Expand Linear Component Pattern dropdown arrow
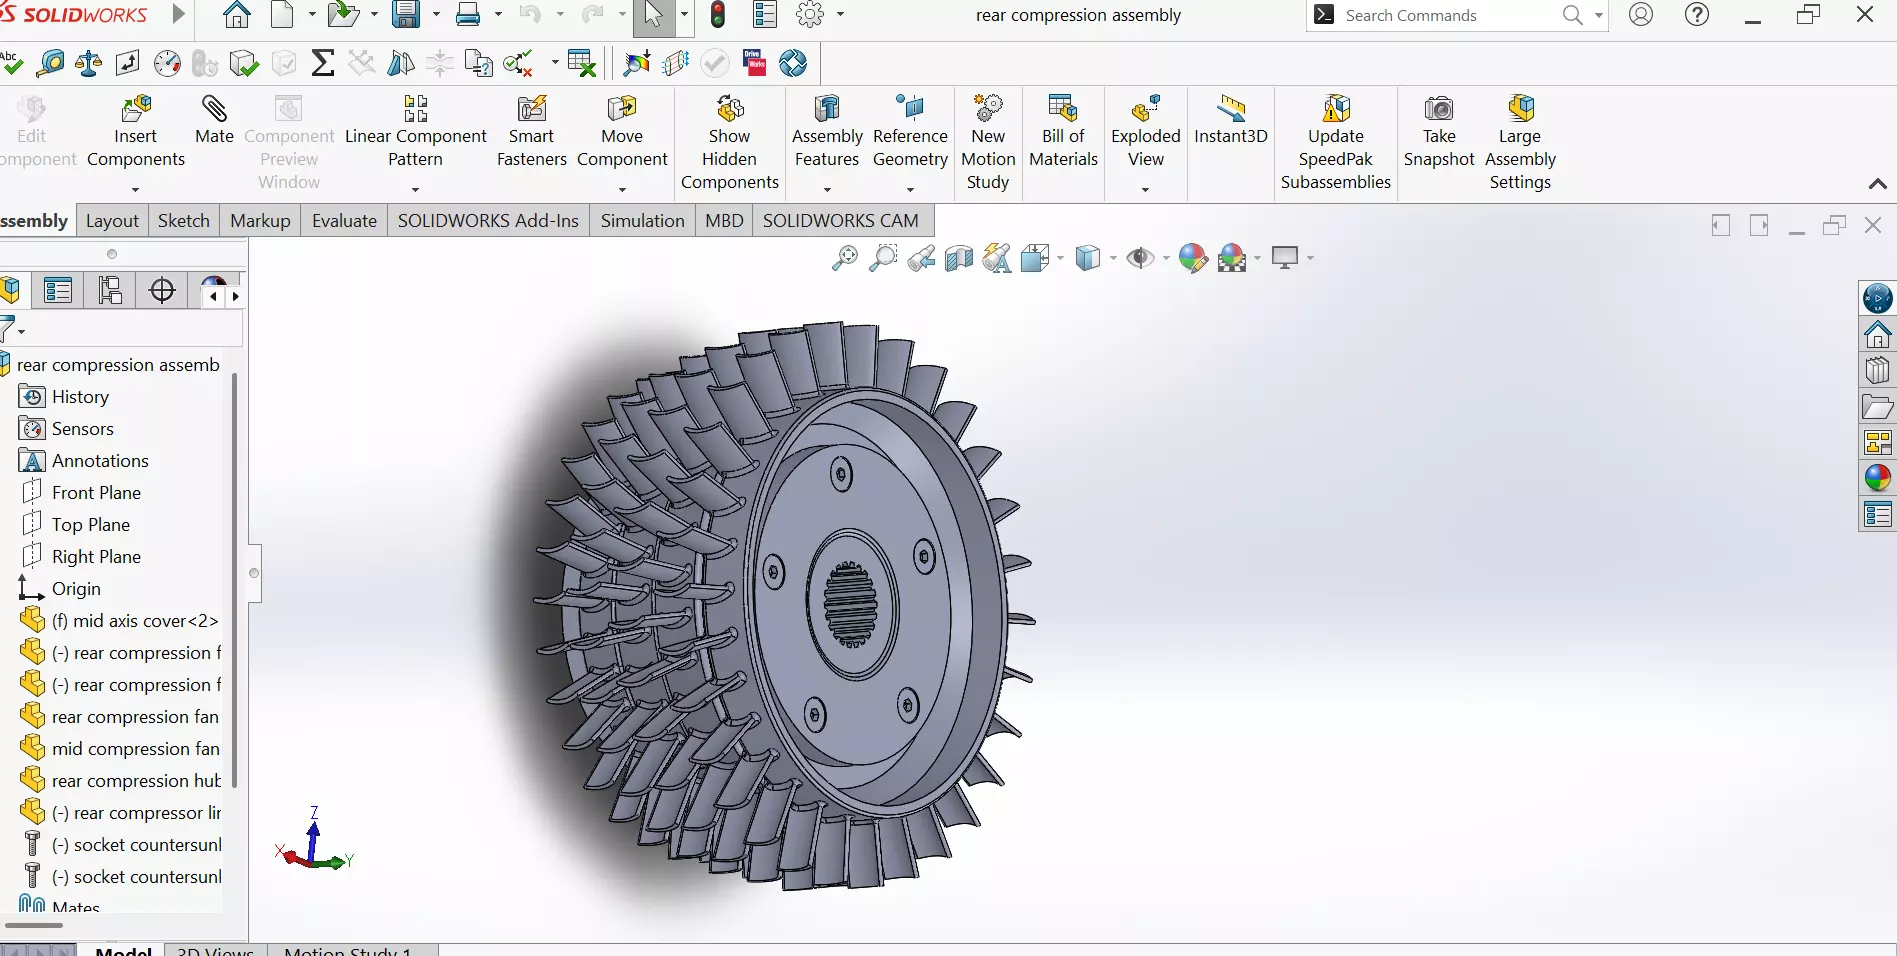Viewport: 1897px width, 956px height. tap(415, 189)
